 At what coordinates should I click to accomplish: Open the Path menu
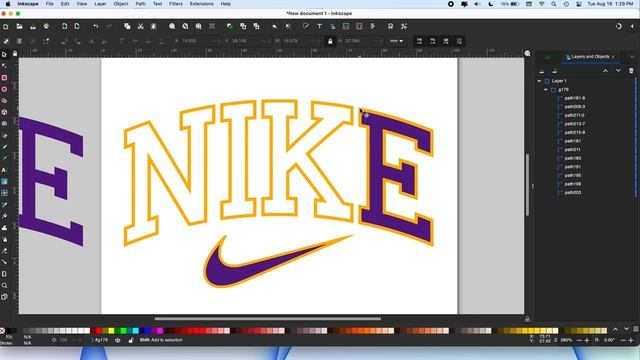click(140, 4)
